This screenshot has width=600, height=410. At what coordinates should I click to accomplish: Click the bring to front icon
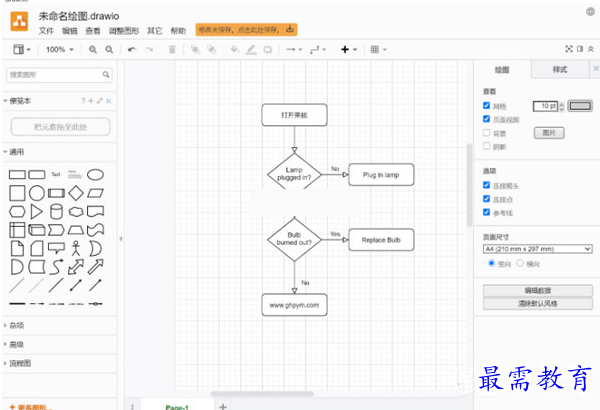point(195,49)
